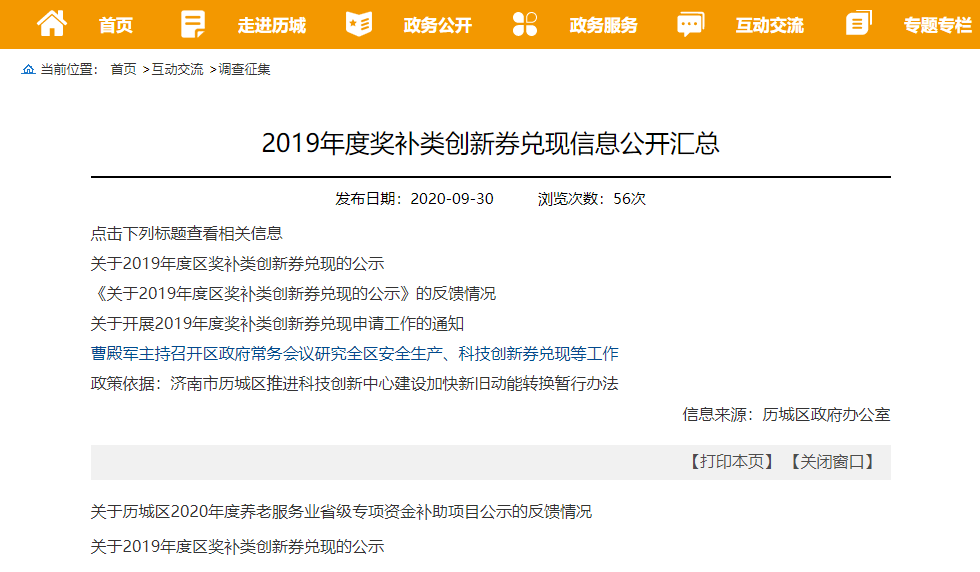Open link 关于2019年度区奖补类创新券兑现的公示 in article body

[x=238, y=264]
